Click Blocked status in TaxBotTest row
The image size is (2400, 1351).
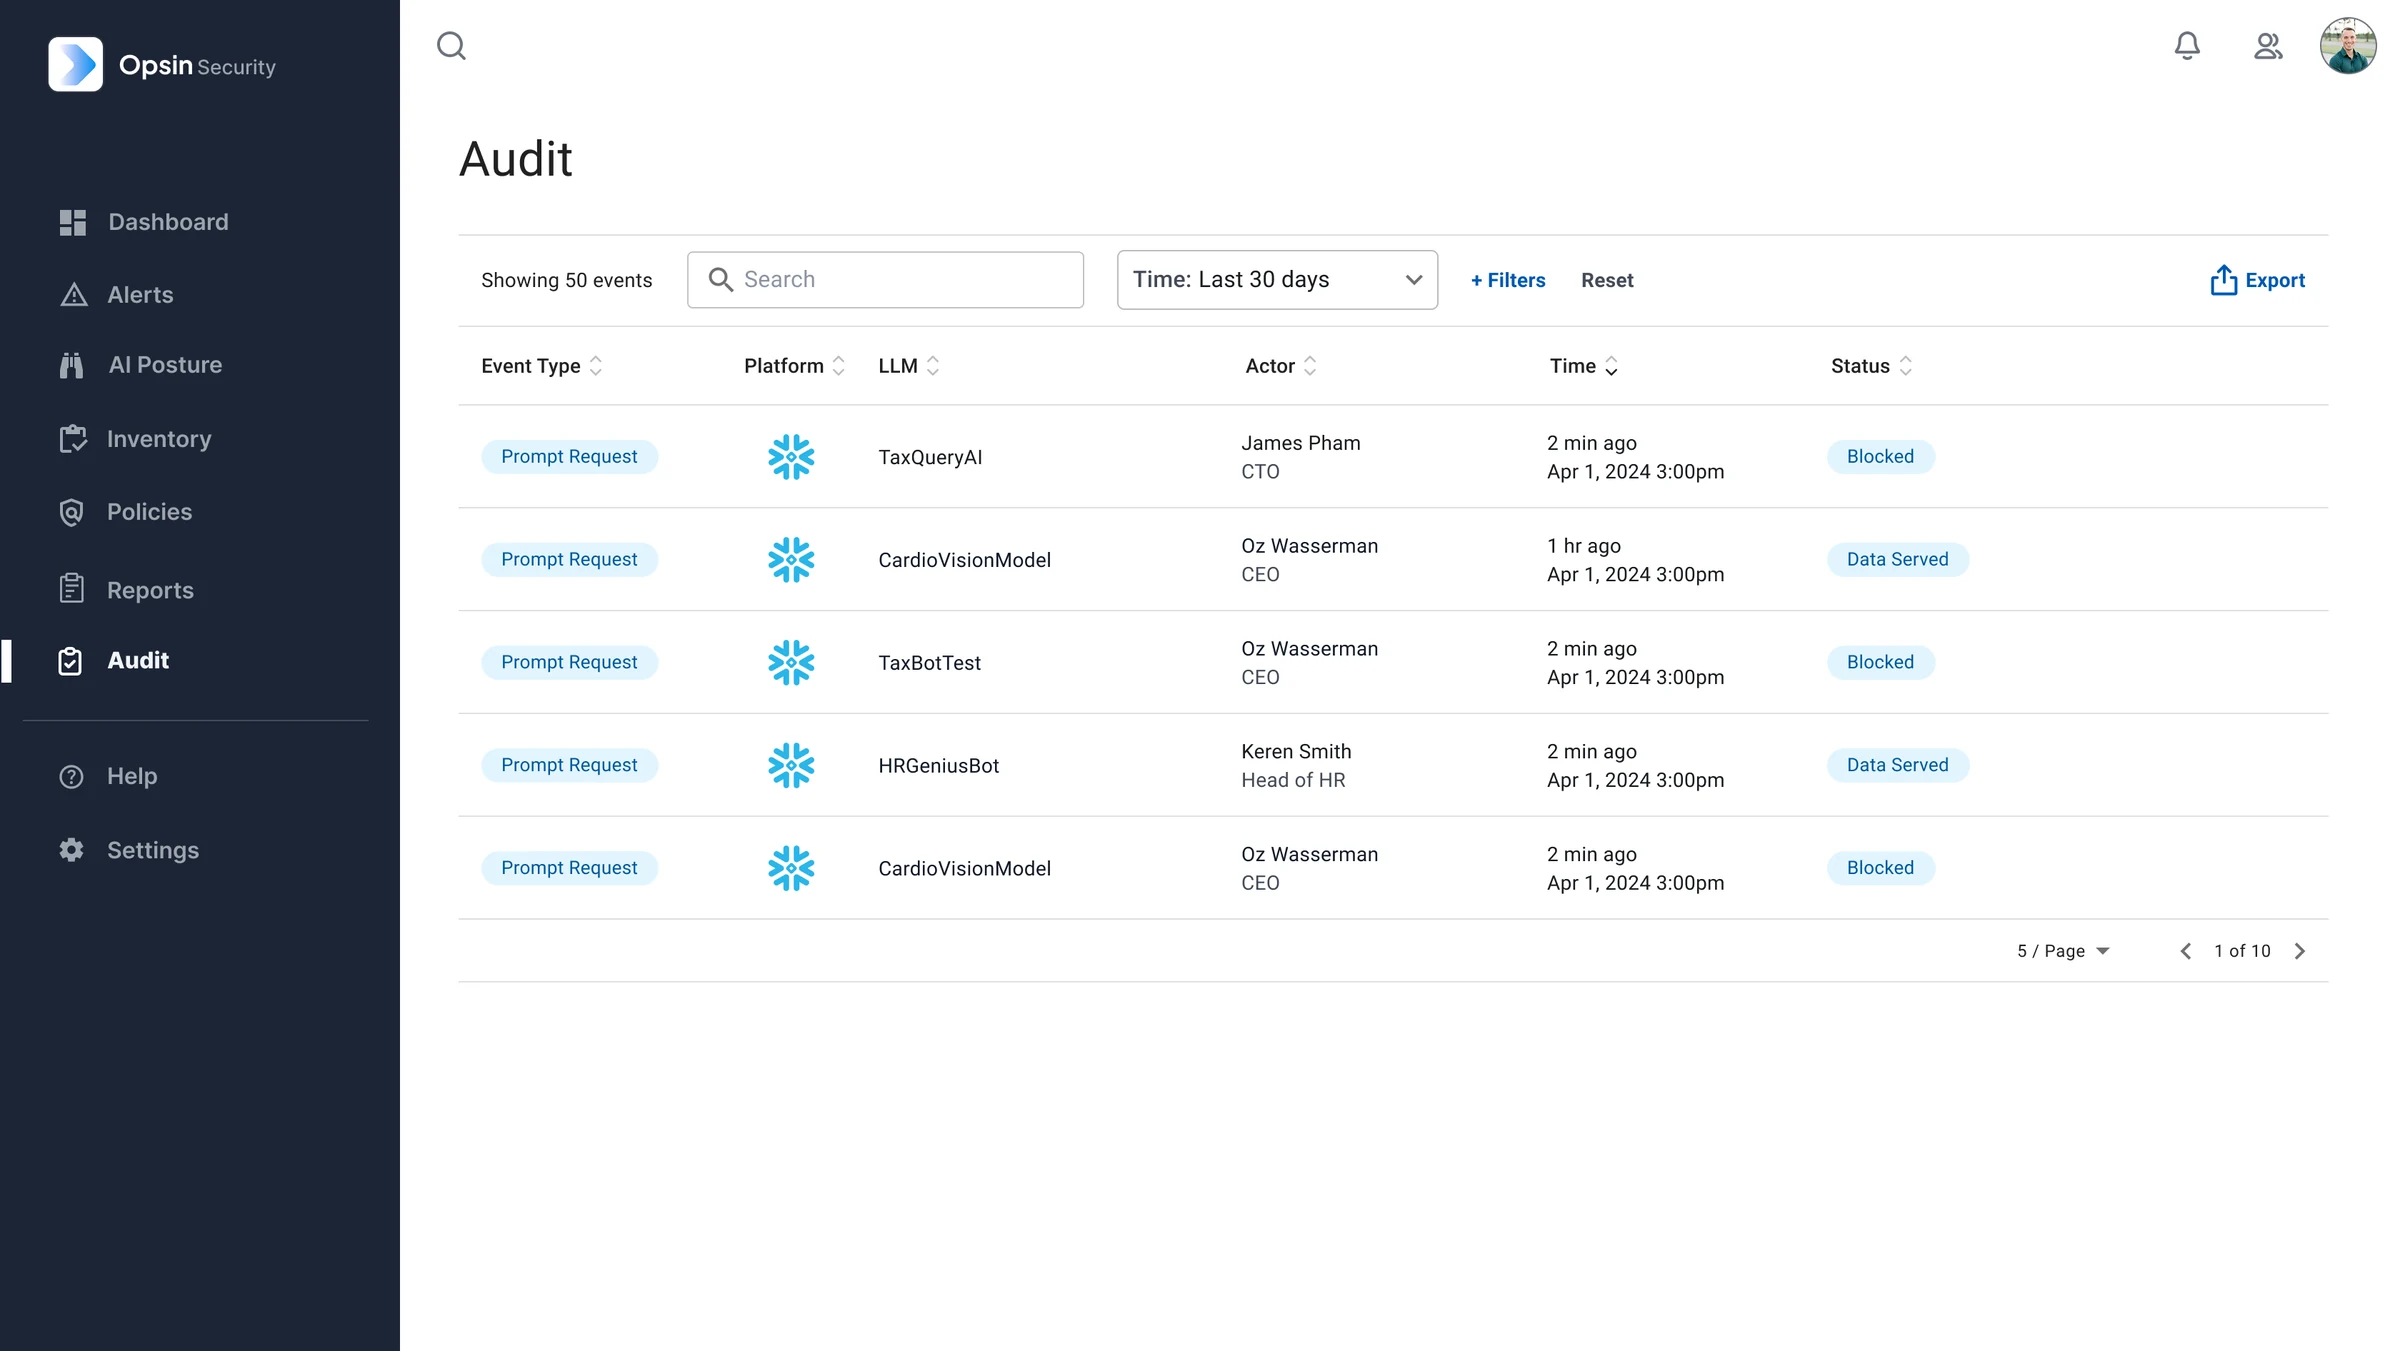click(1880, 662)
